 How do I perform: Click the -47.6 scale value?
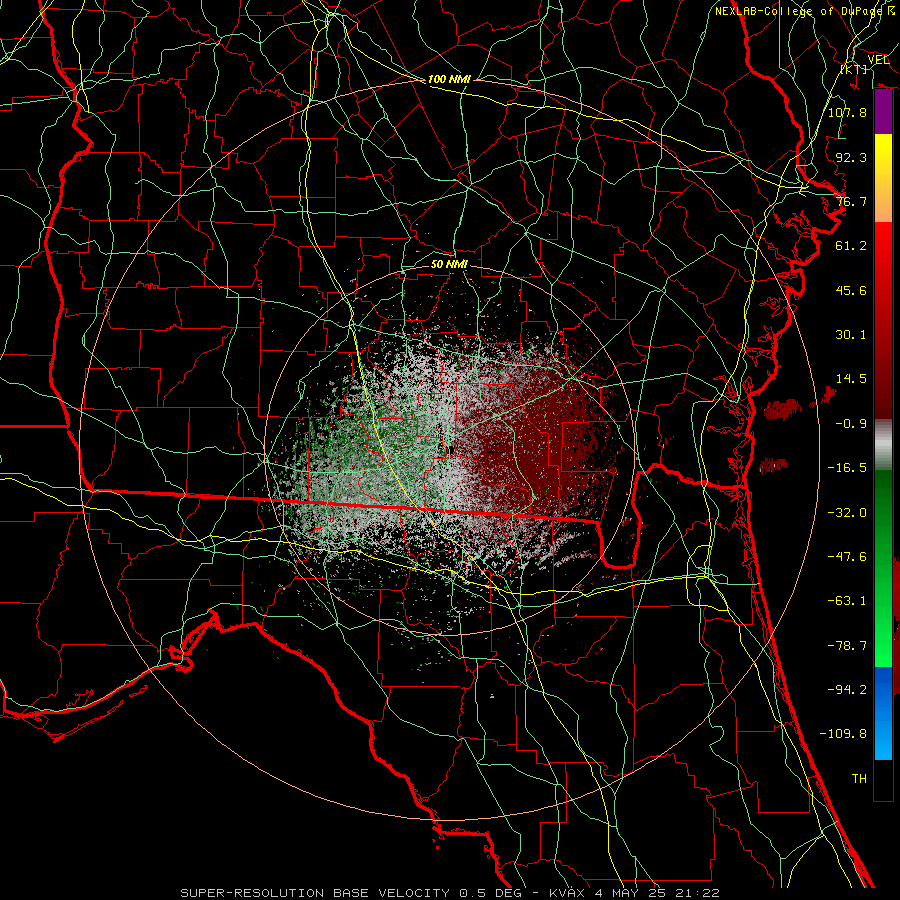point(847,557)
